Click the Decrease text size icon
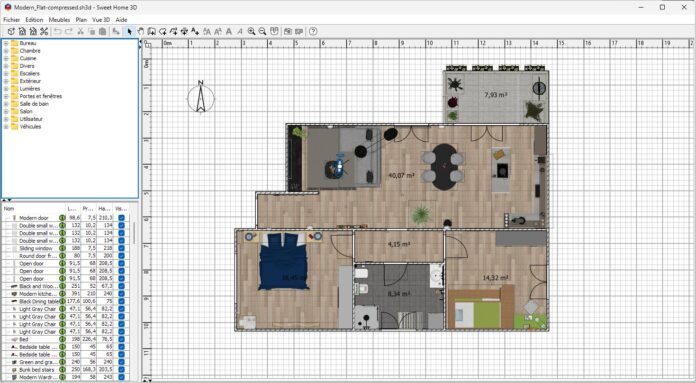Image resolution: width=696 pixels, height=383 pixels. (x=218, y=31)
